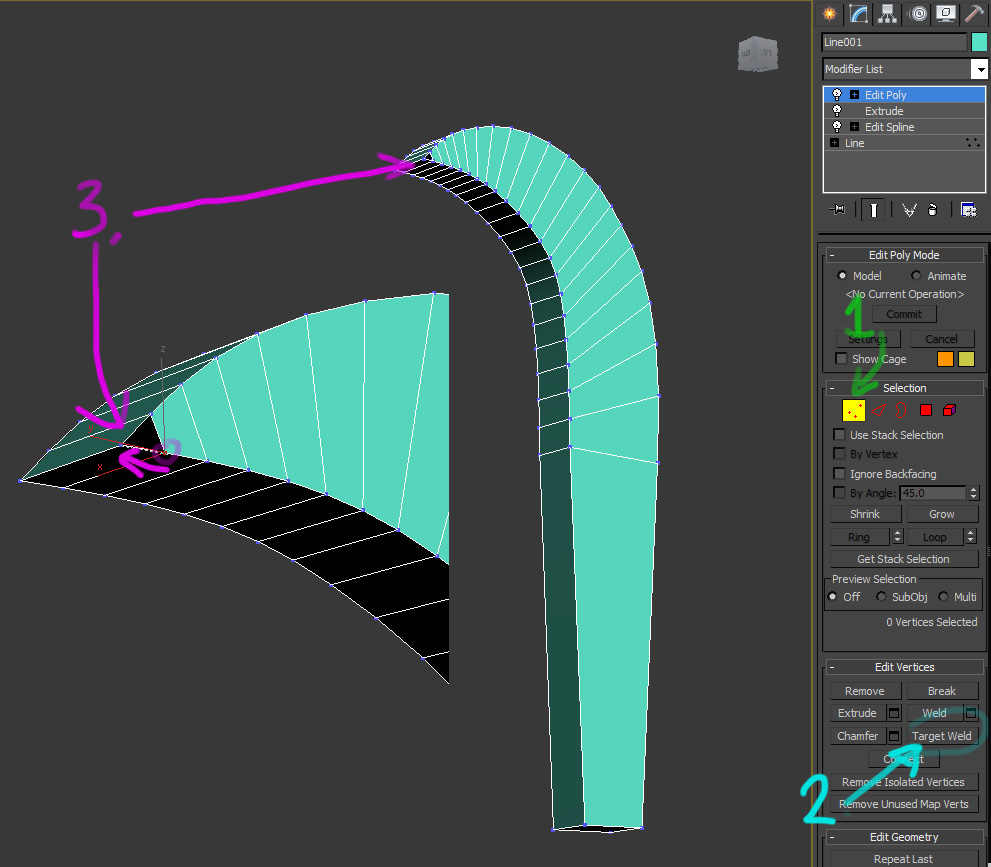Enable Show Cage checkbox
The image size is (991, 867).
[841, 359]
